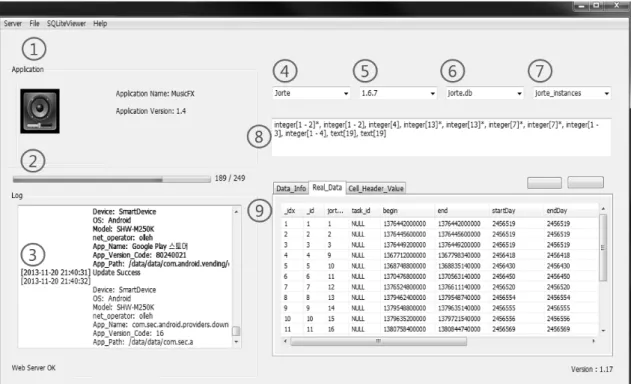631x384 pixels.
Task: Open the SQLiteViewer menu
Action: [66, 23]
